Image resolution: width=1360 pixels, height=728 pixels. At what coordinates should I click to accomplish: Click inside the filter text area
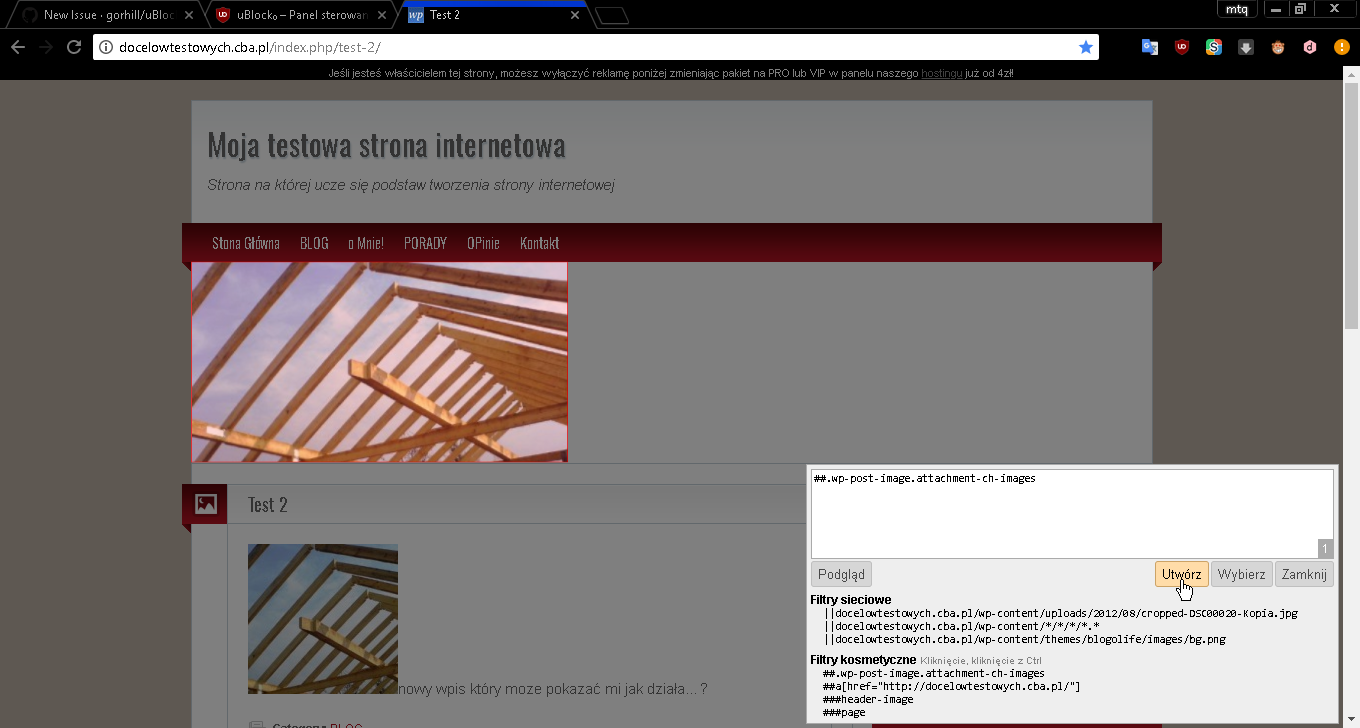coord(1072,514)
